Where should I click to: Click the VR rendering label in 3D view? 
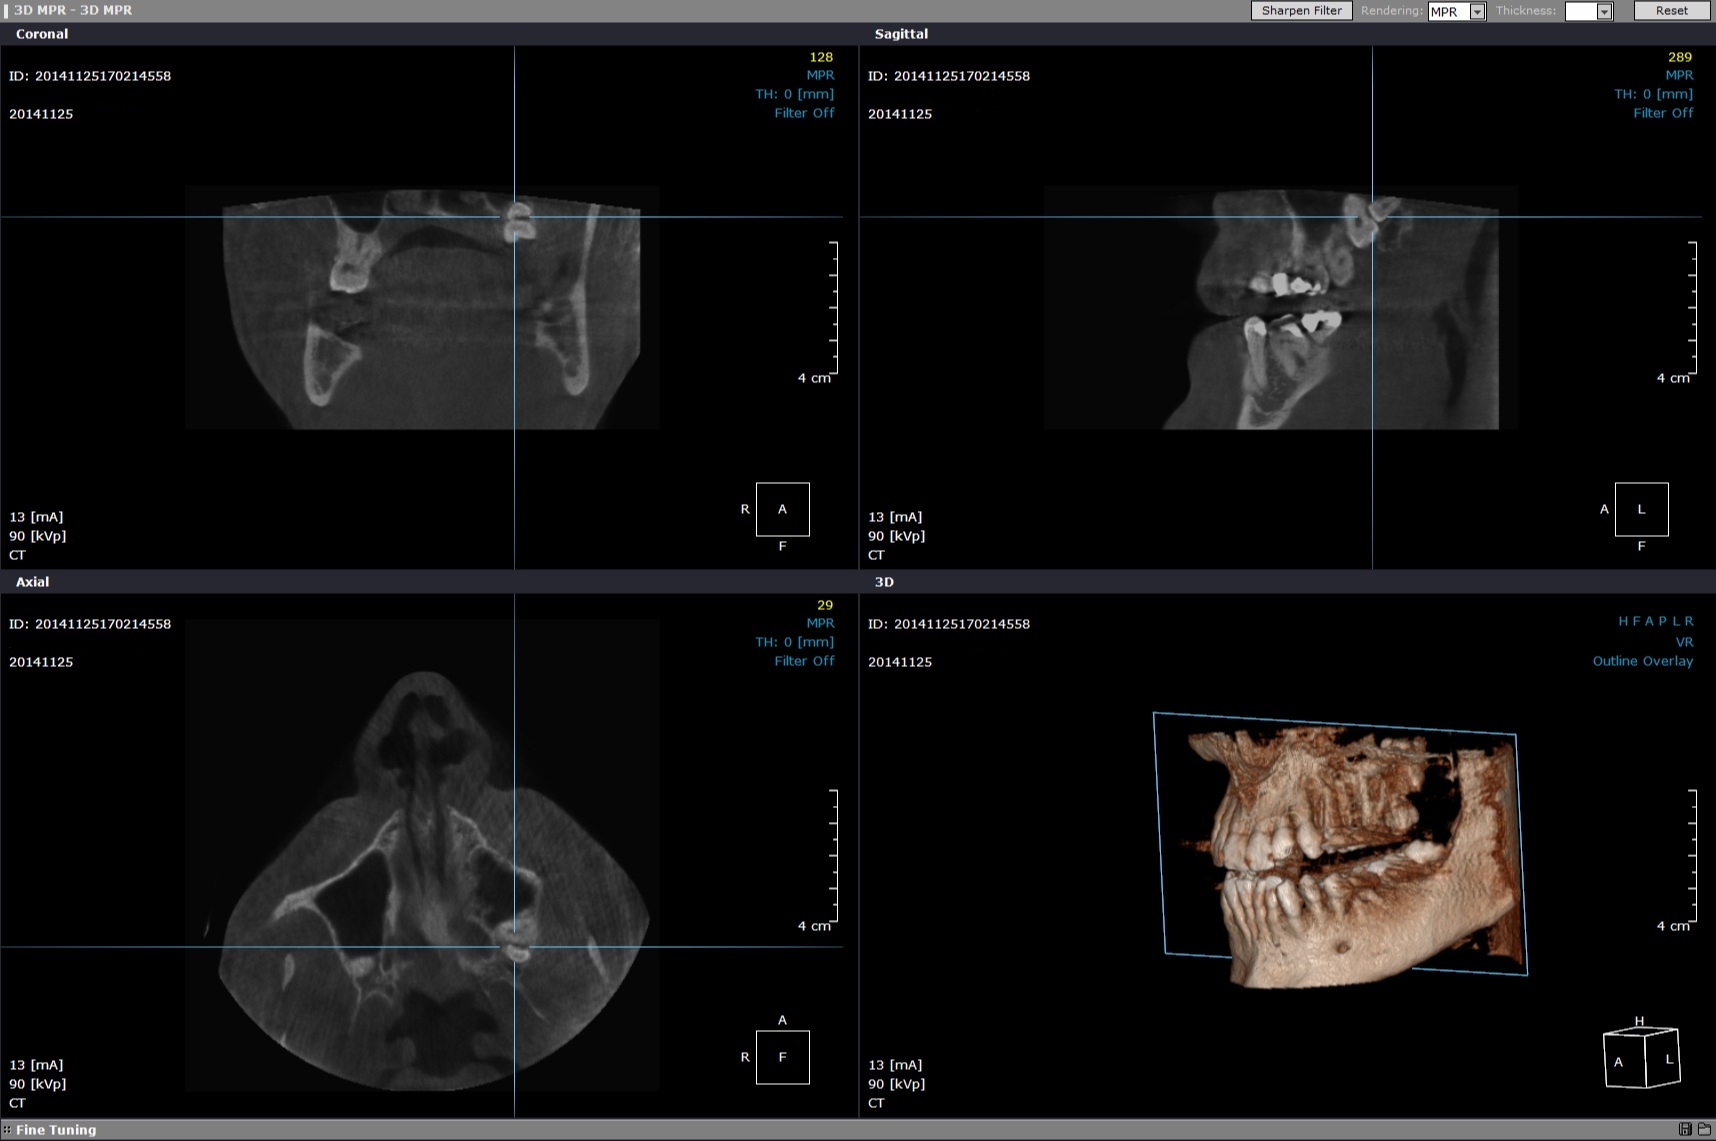(x=1684, y=642)
